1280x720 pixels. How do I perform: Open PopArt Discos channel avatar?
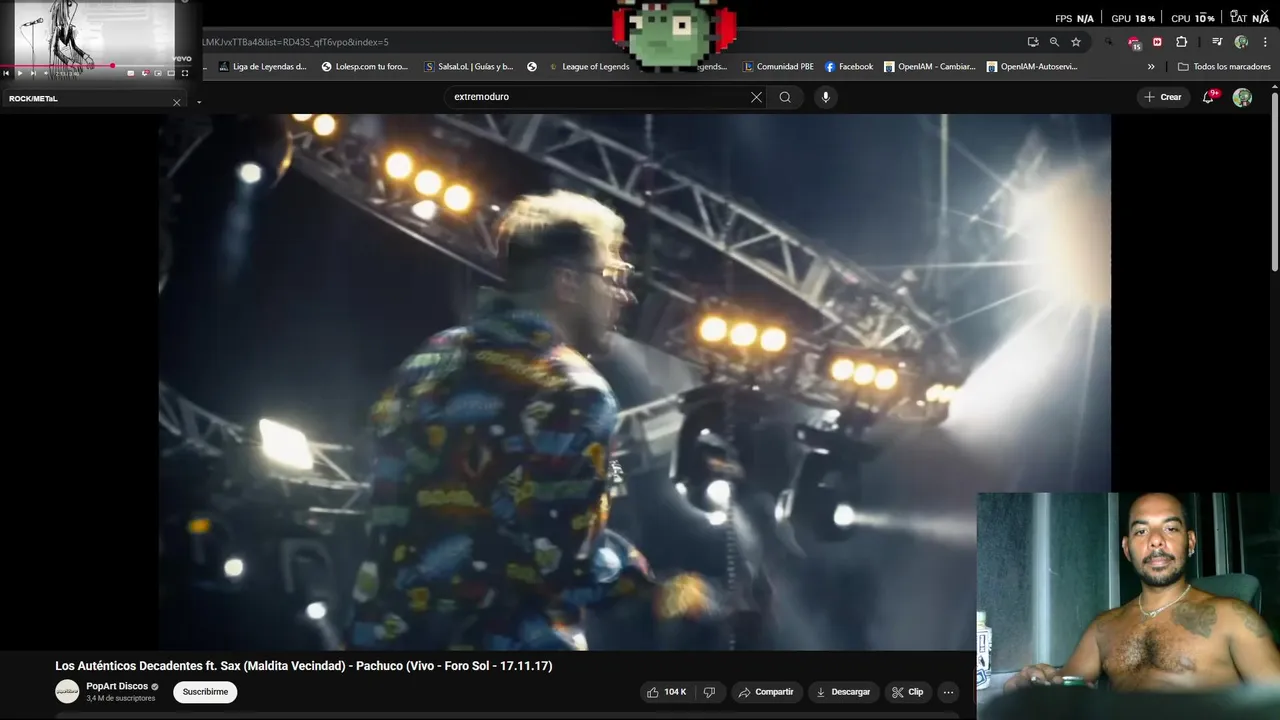[67, 691]
